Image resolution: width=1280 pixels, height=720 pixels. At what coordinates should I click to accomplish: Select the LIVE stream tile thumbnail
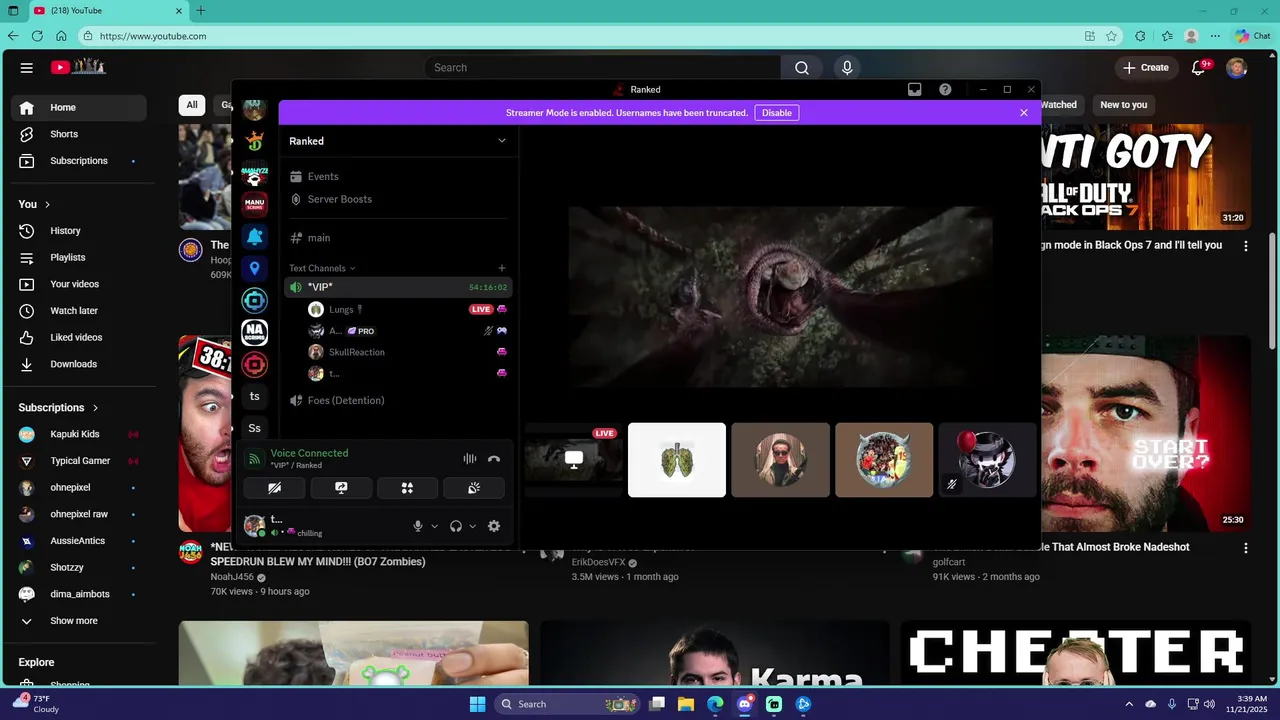[x=573, y=460]
